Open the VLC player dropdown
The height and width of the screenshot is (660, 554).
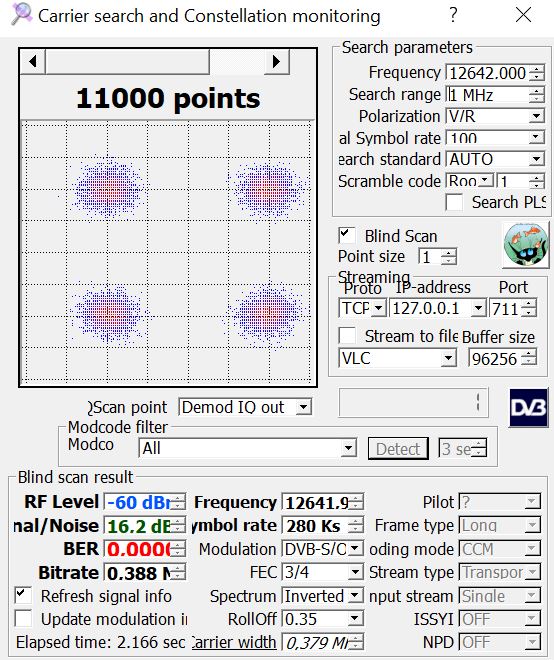[449, 359]
